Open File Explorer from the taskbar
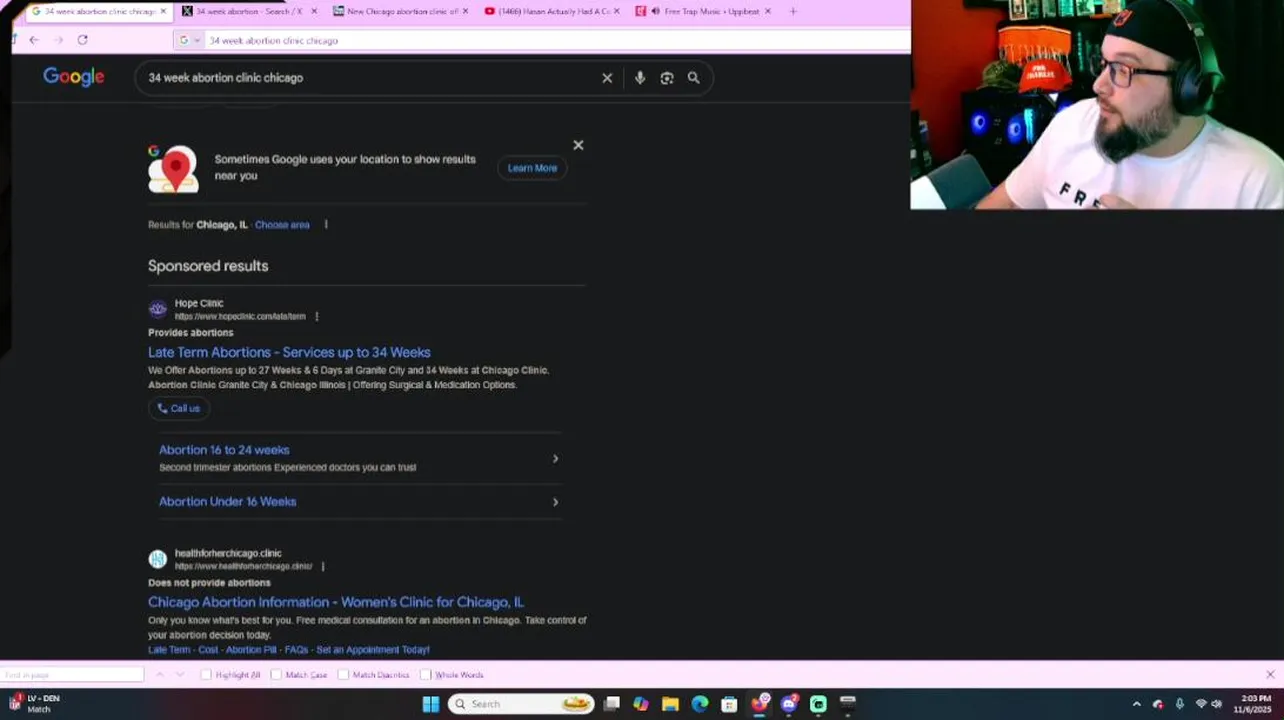The image size is (1284, 720). point(670,704)
